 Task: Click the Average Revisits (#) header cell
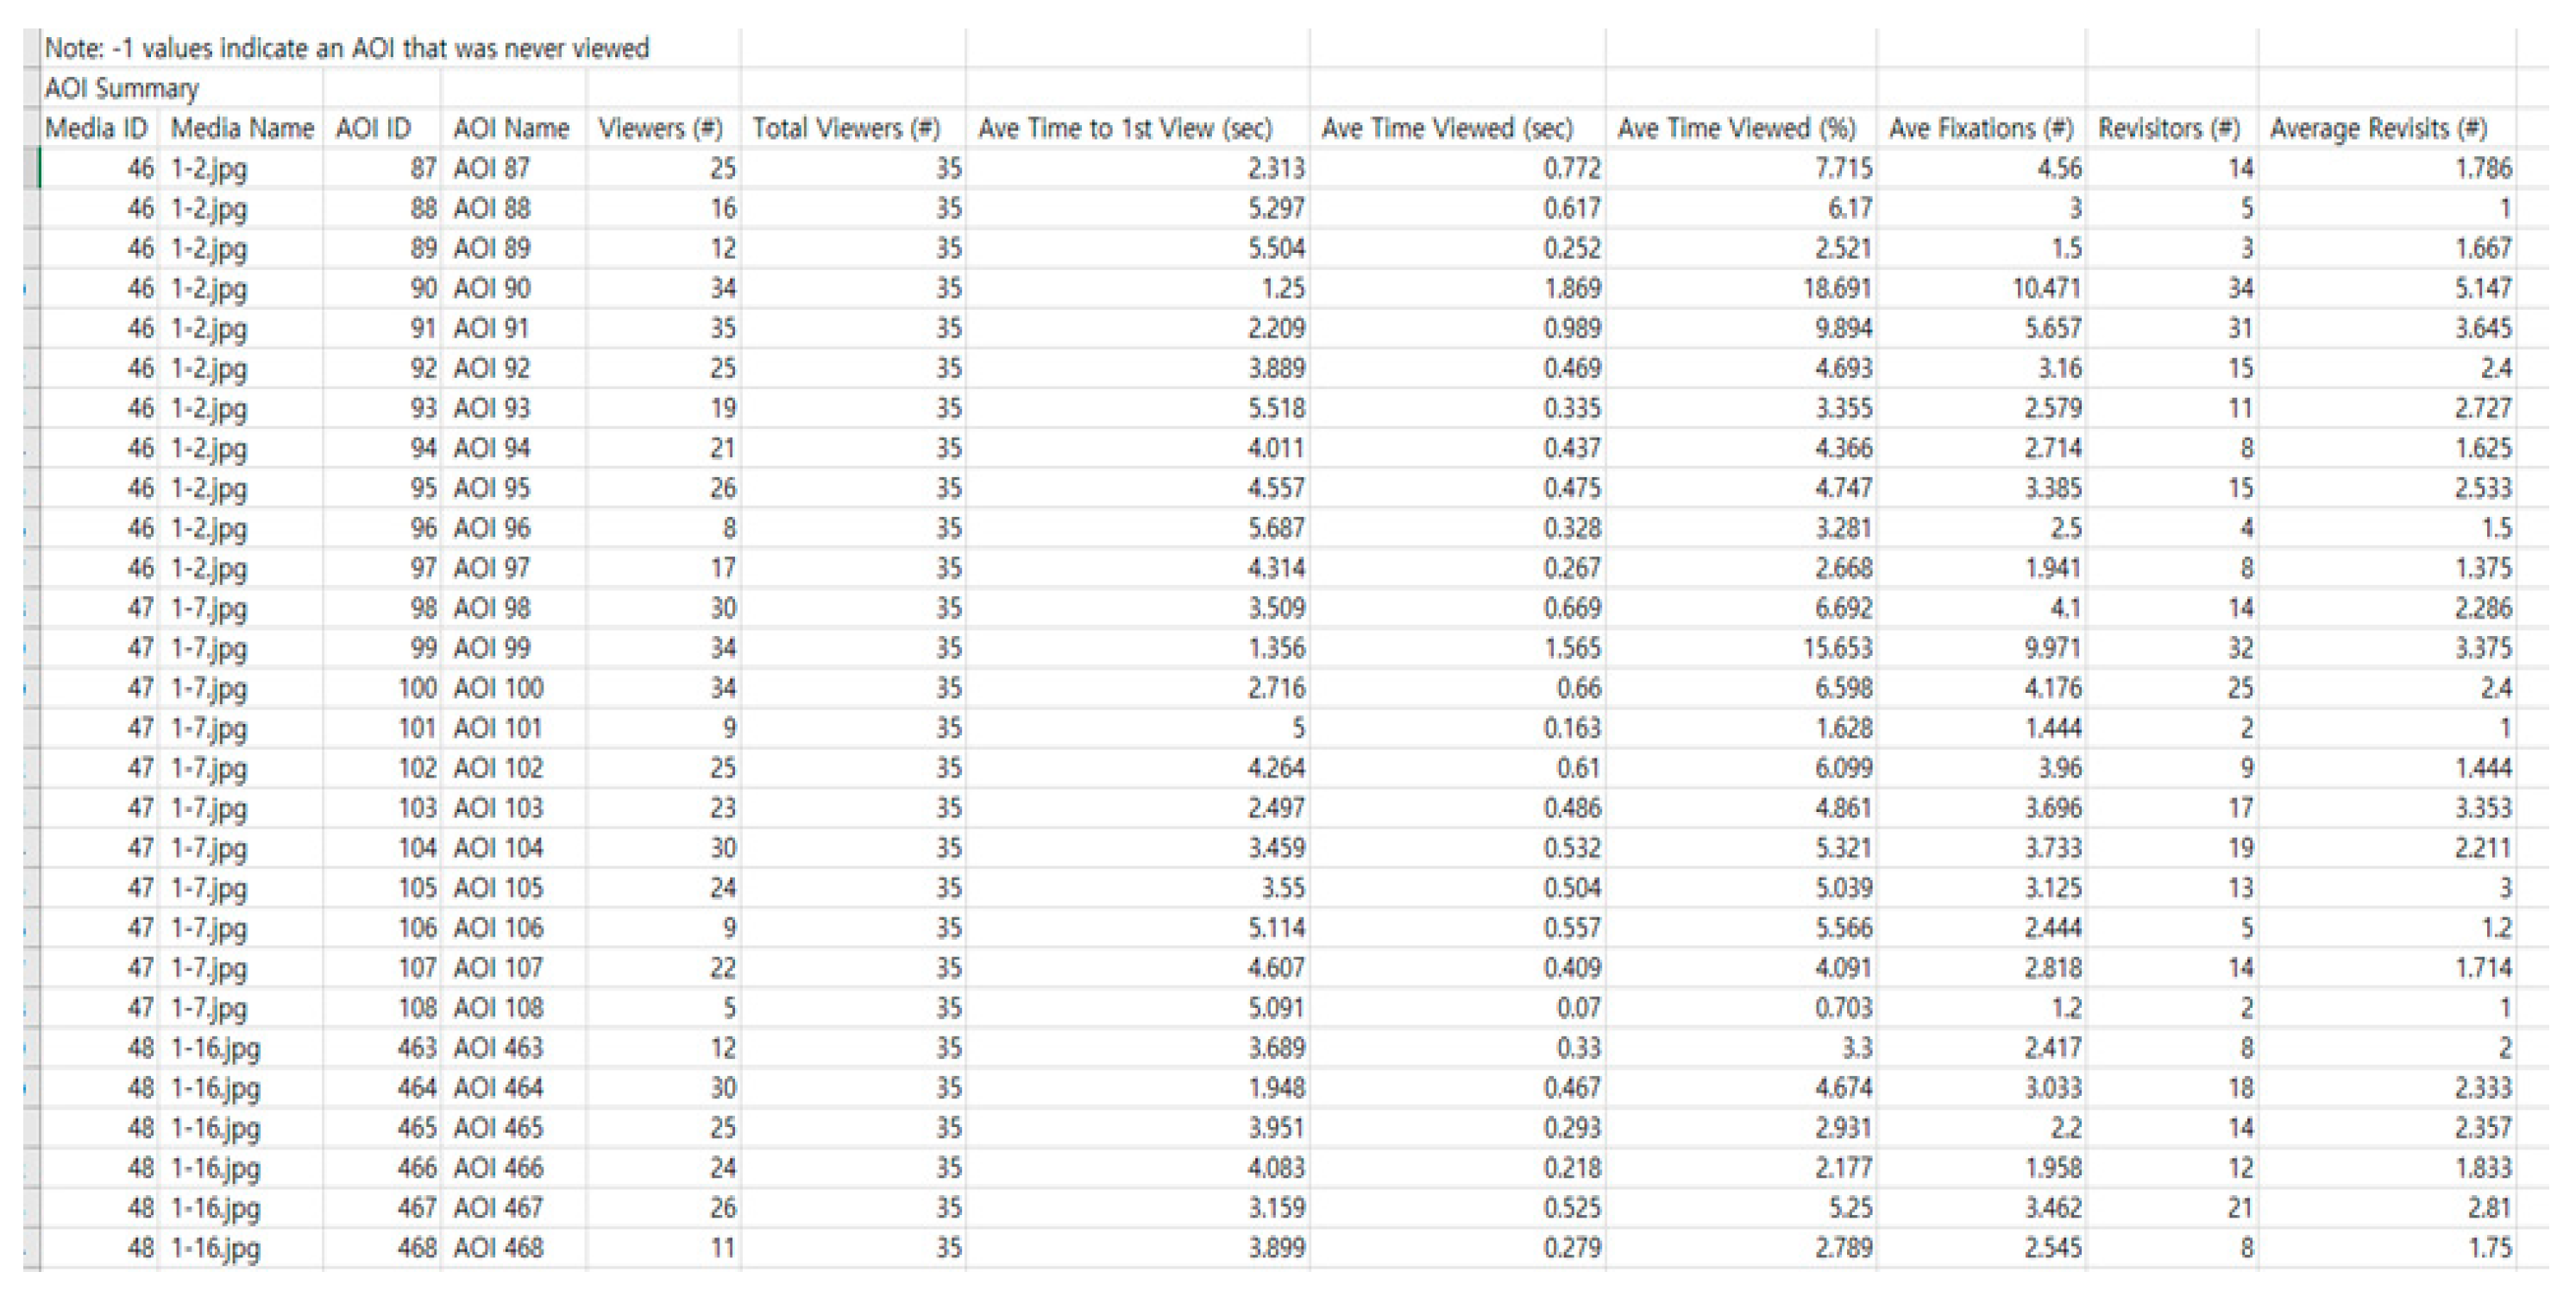click(x=2379, y=128)
